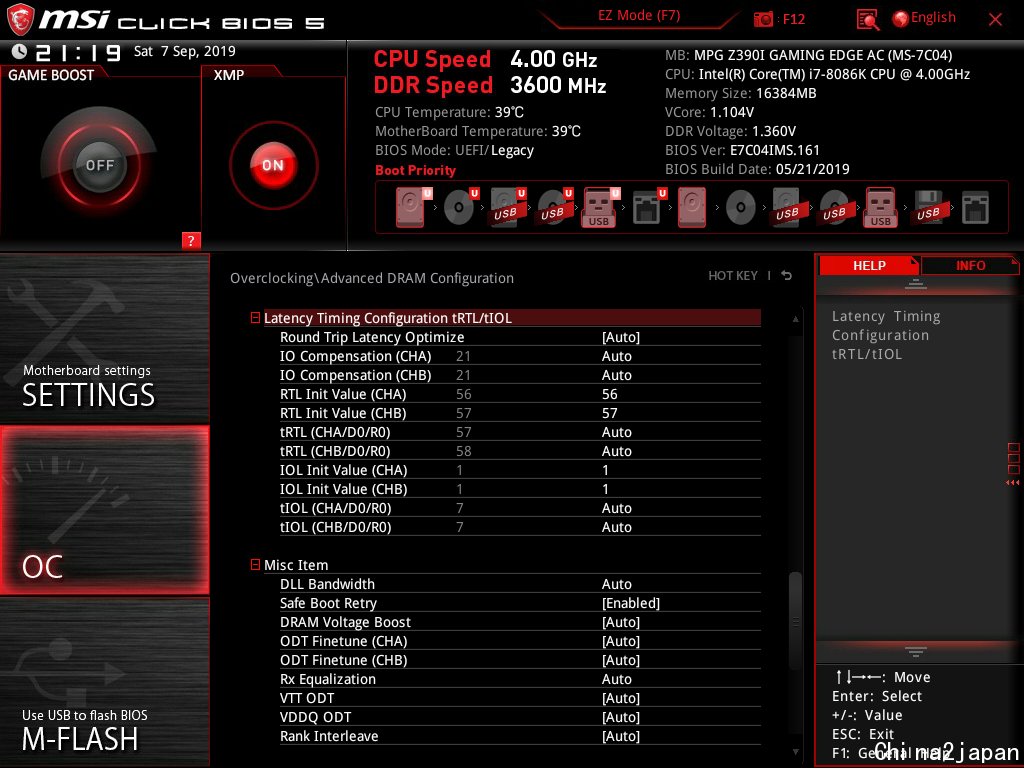
Task: Click the Sat 7 Sep, 2019 date
Action: [184, 51]
